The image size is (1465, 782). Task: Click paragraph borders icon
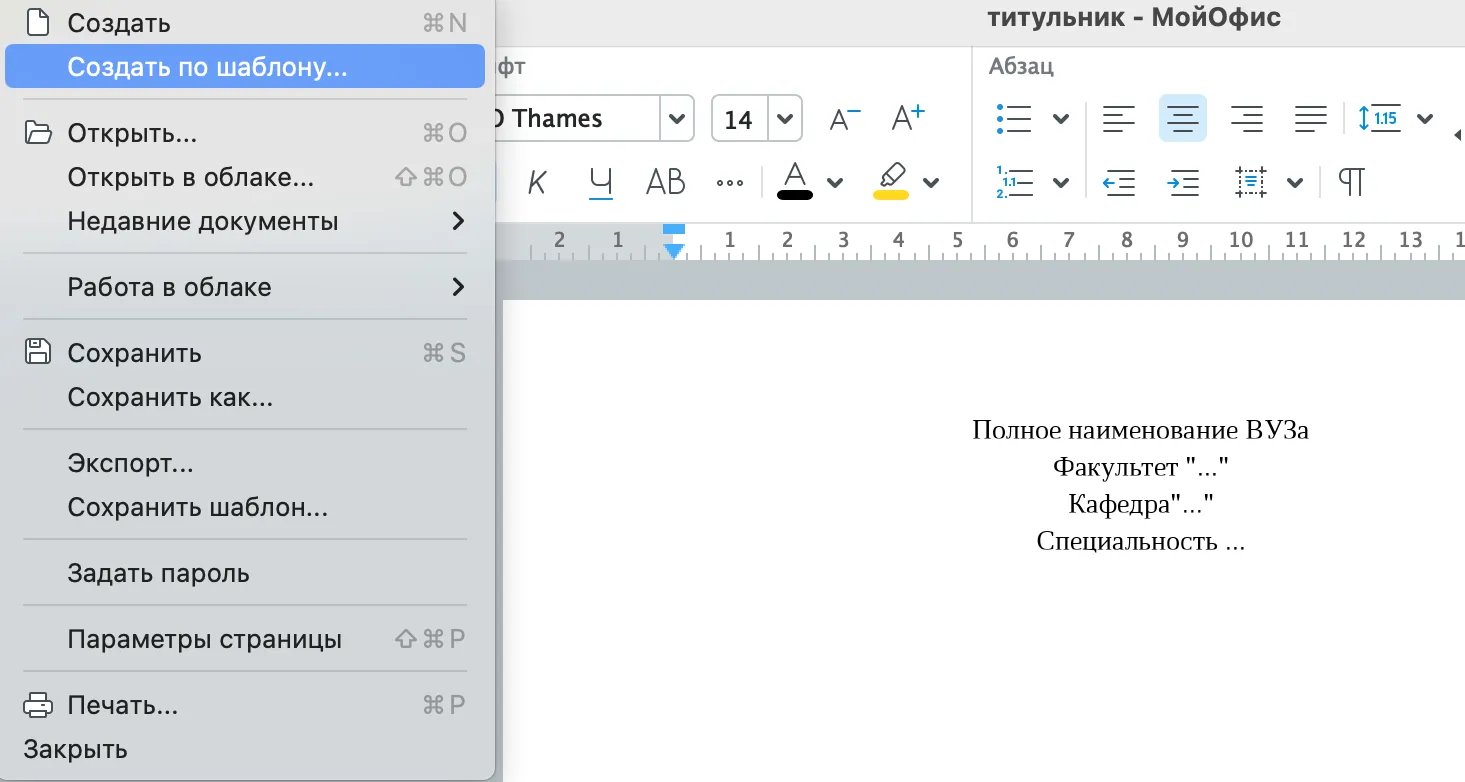[1250, 182]
